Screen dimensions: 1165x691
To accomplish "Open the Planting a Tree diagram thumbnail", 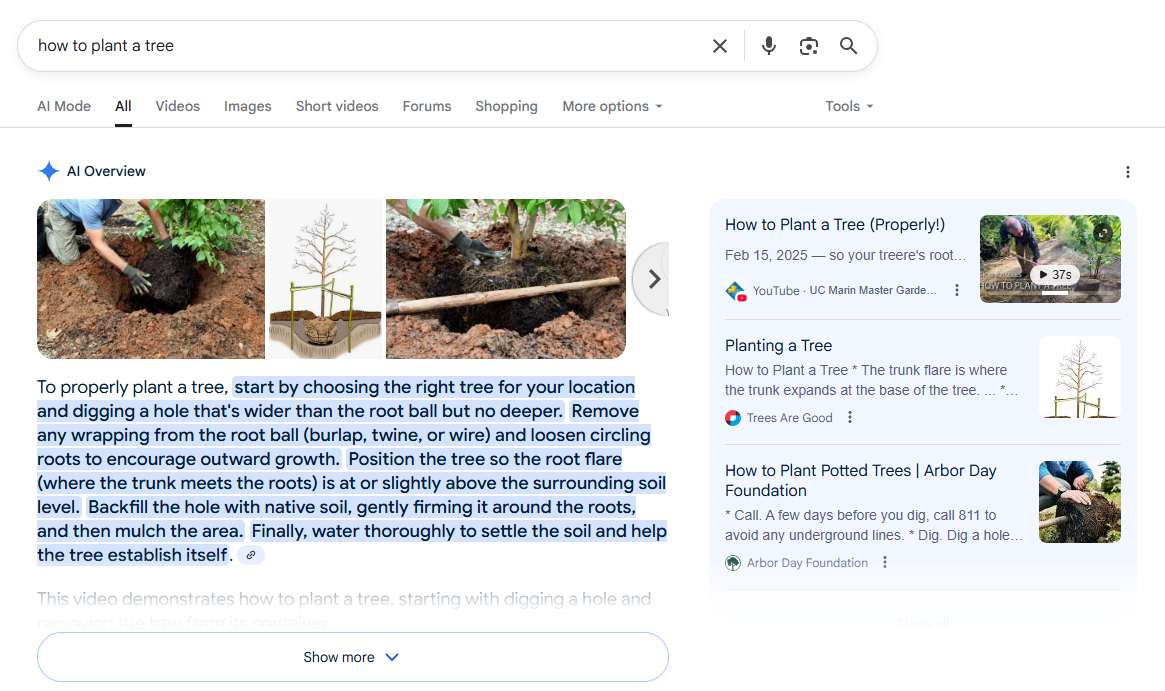I will (x=1080, y=377).
